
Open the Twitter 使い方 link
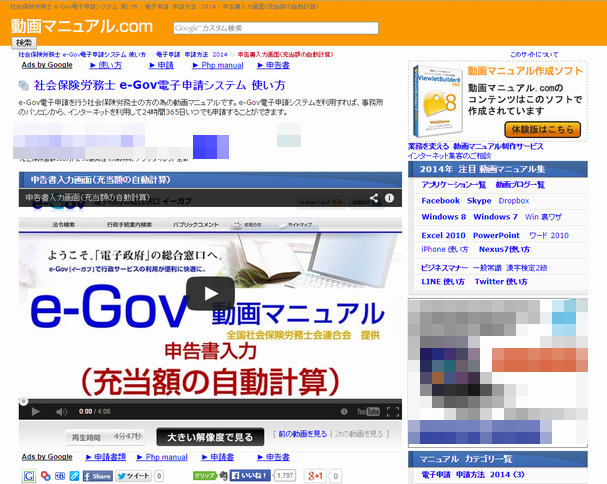coord(501,281)
